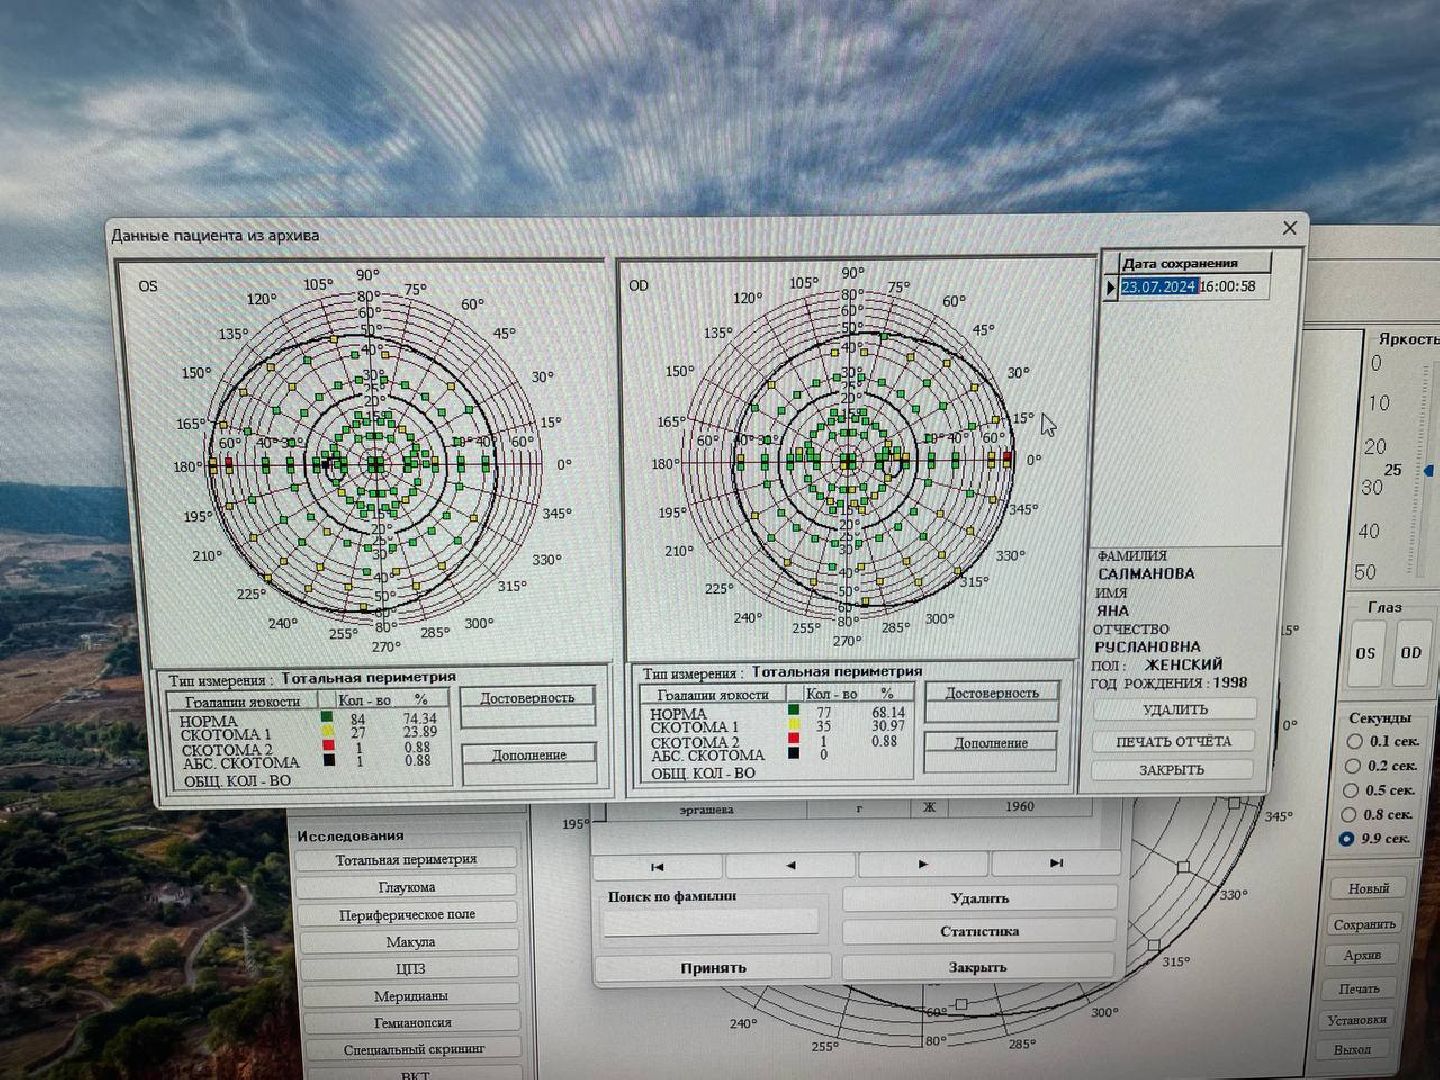Open the Тотальная периметрия study

click(406, 860)
